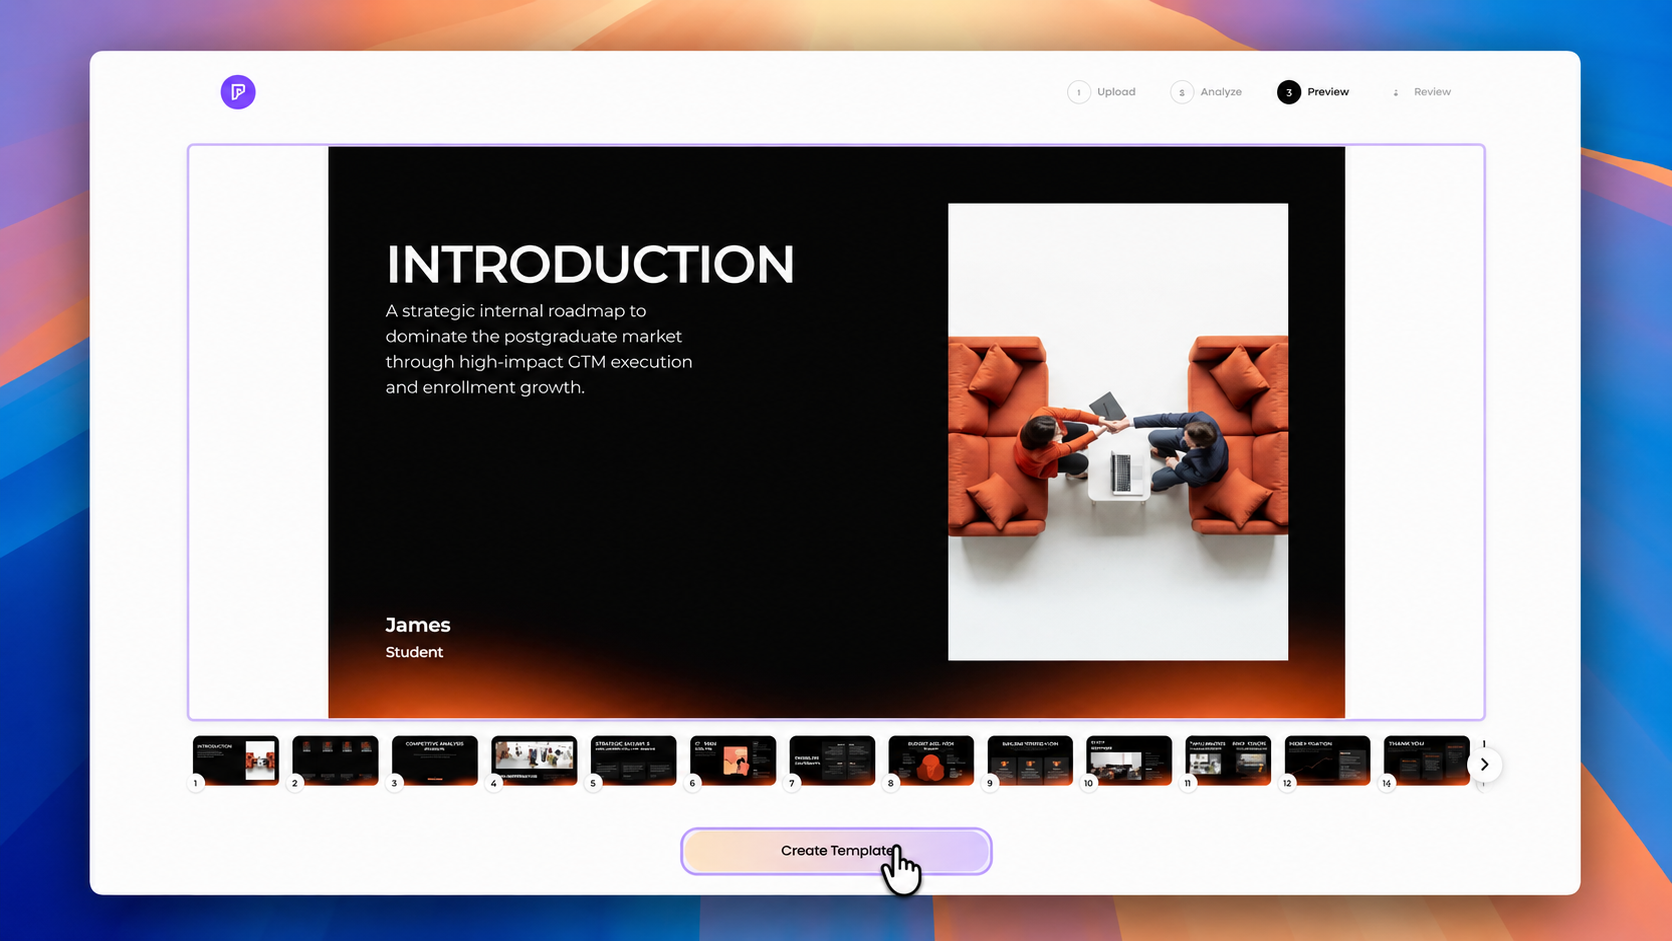Show next slide thumbnails with arrow
Viewport: 1672px width, 941px height.
(1485, 764)
